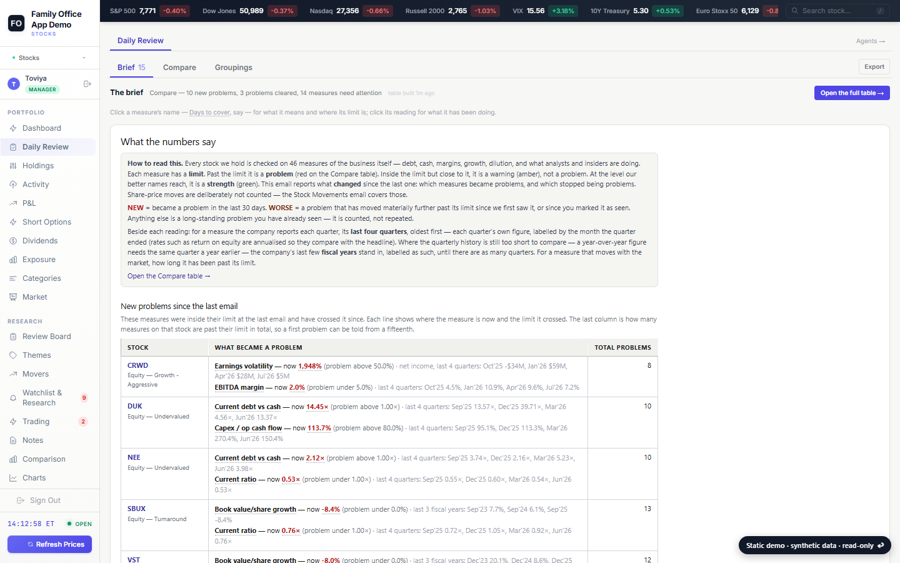Open the Stocks selector dropdown
The height and width of the screenshot is (563, 900).
[49, 57]
